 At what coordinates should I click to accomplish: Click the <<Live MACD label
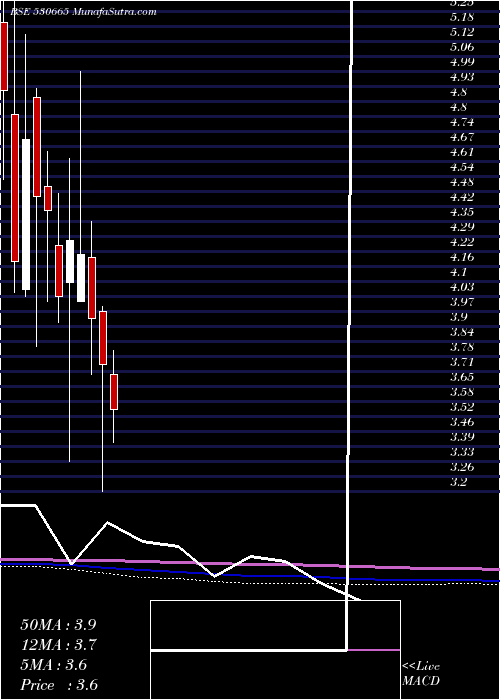coord(421,674)
